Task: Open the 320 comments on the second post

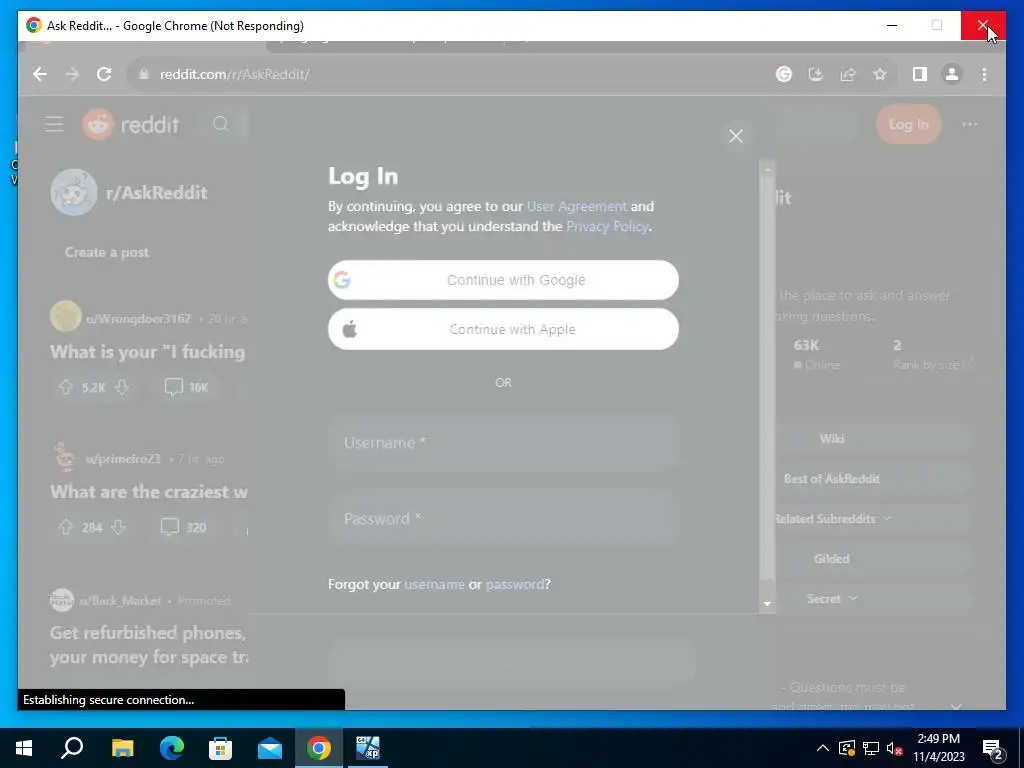Action: pos(184,527)
